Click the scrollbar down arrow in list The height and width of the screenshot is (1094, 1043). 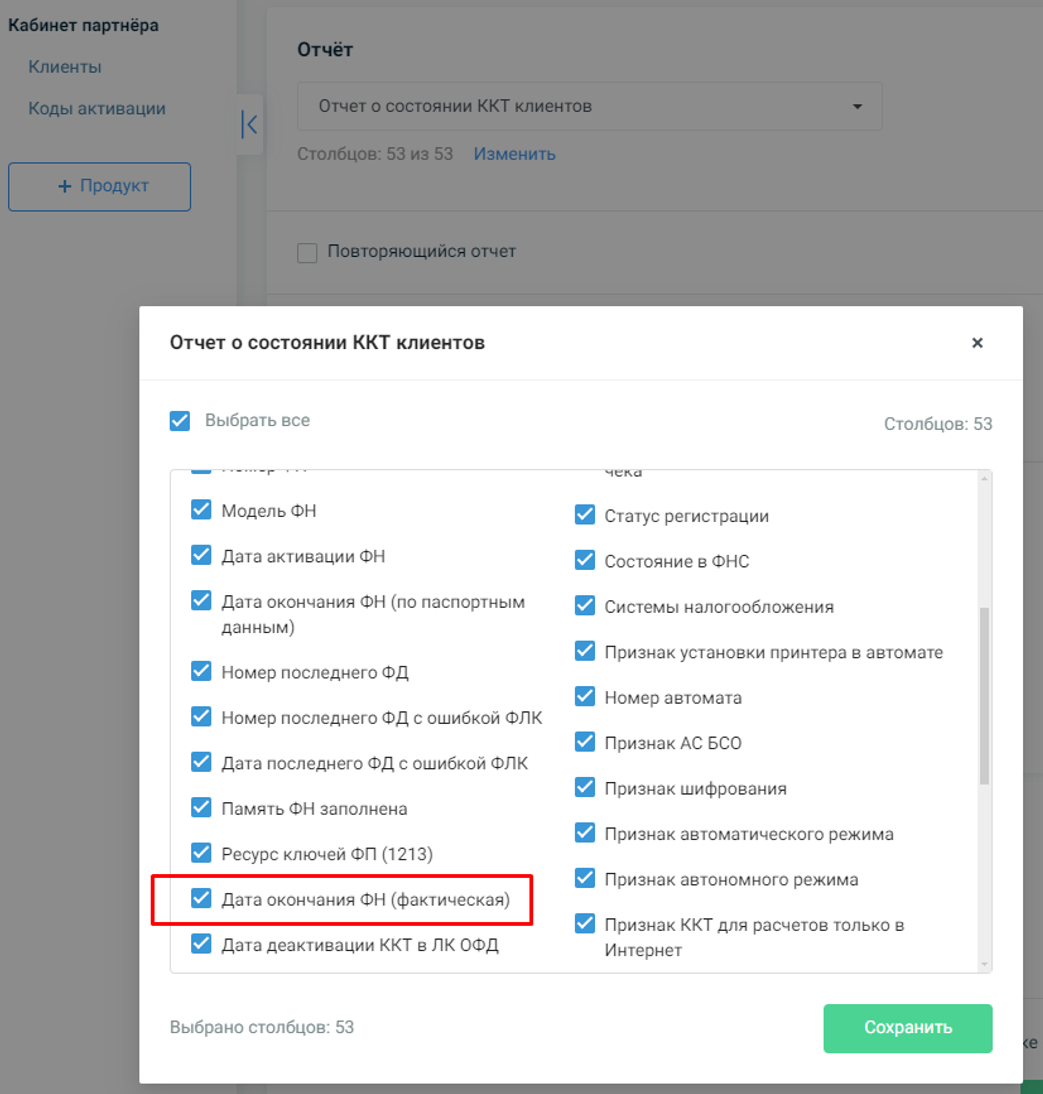984,965
